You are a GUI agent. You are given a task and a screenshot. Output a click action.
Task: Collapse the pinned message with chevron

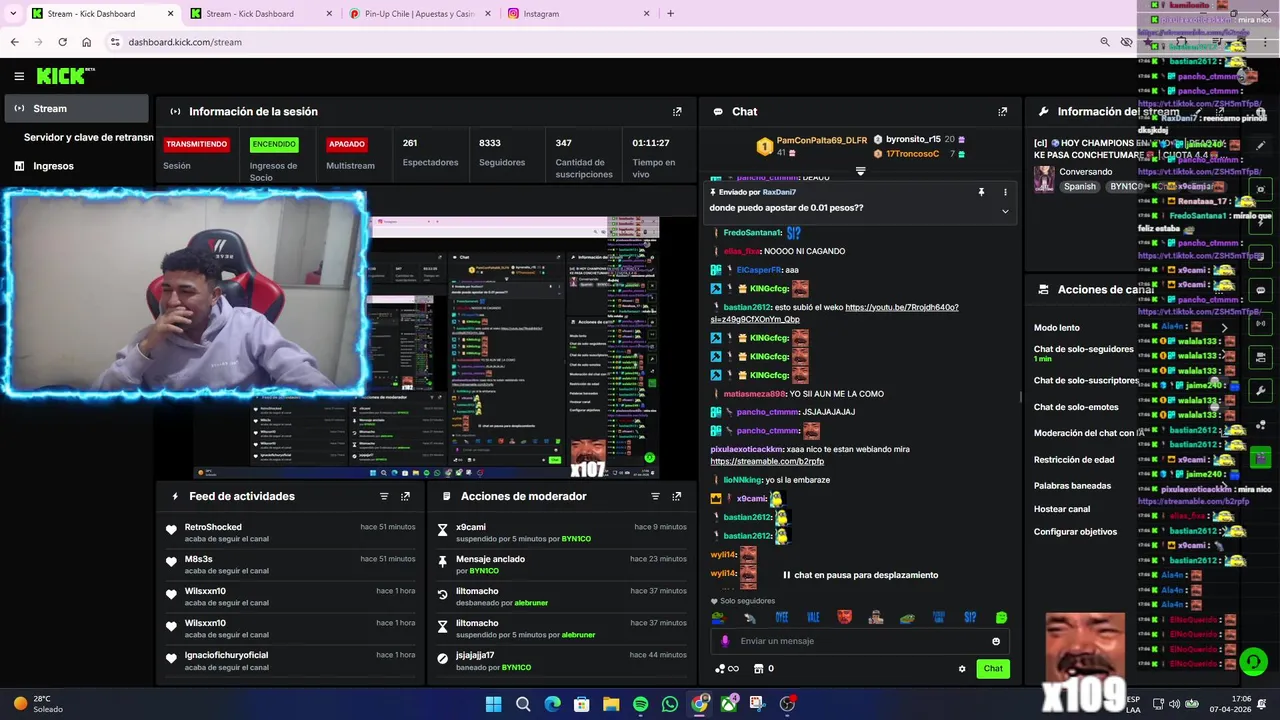coord(1005,211)
